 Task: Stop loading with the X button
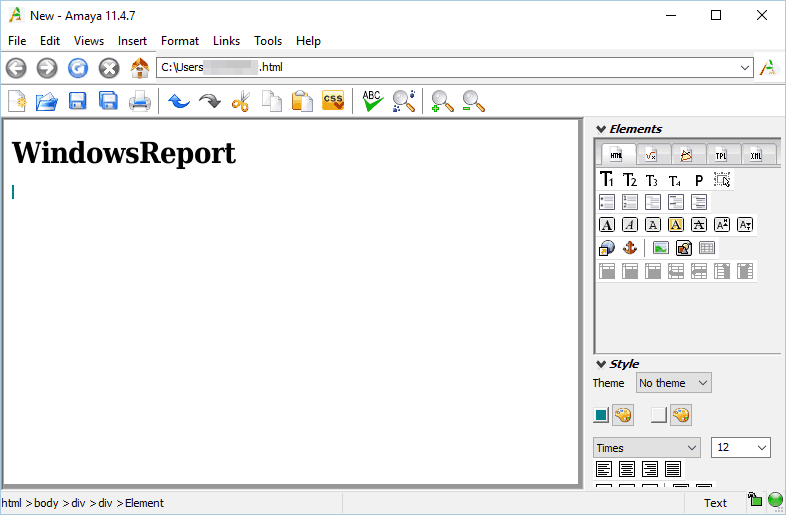[109, 68]
